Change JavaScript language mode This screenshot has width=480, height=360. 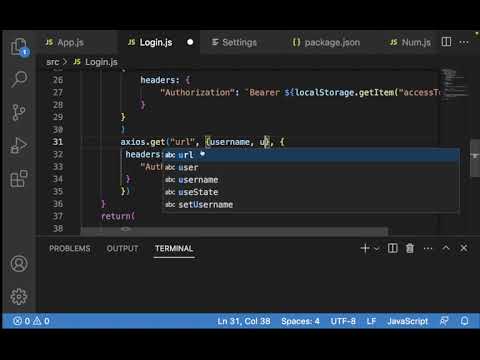click(x=407, y=321)
